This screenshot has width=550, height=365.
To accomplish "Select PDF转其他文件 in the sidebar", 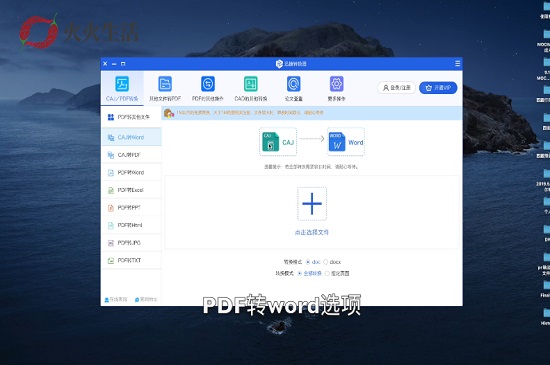I will pos(131,117).
